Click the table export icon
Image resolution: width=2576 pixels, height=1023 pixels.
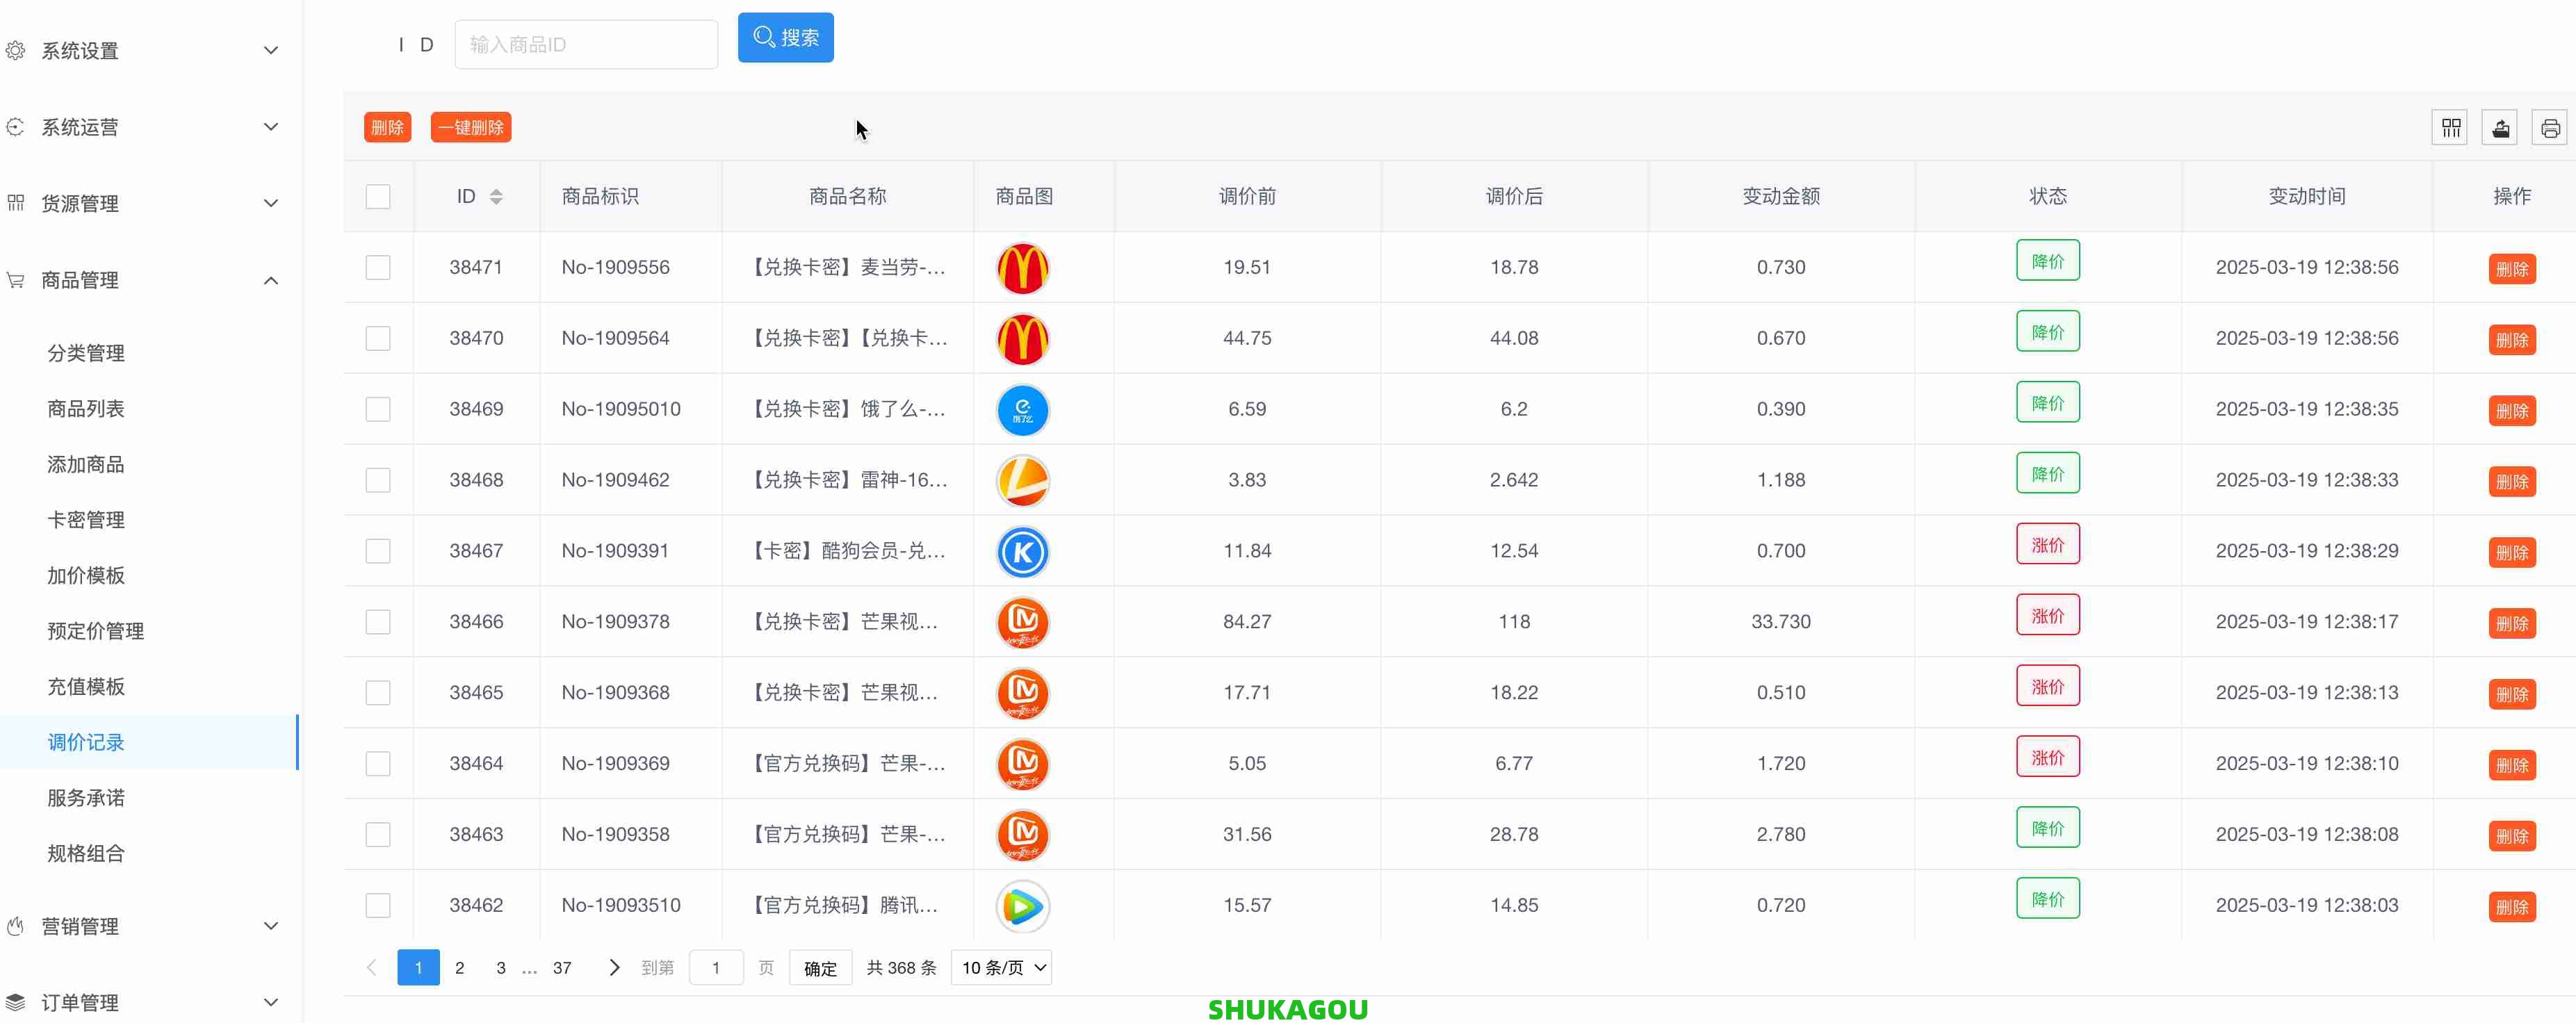(2500, 128)
